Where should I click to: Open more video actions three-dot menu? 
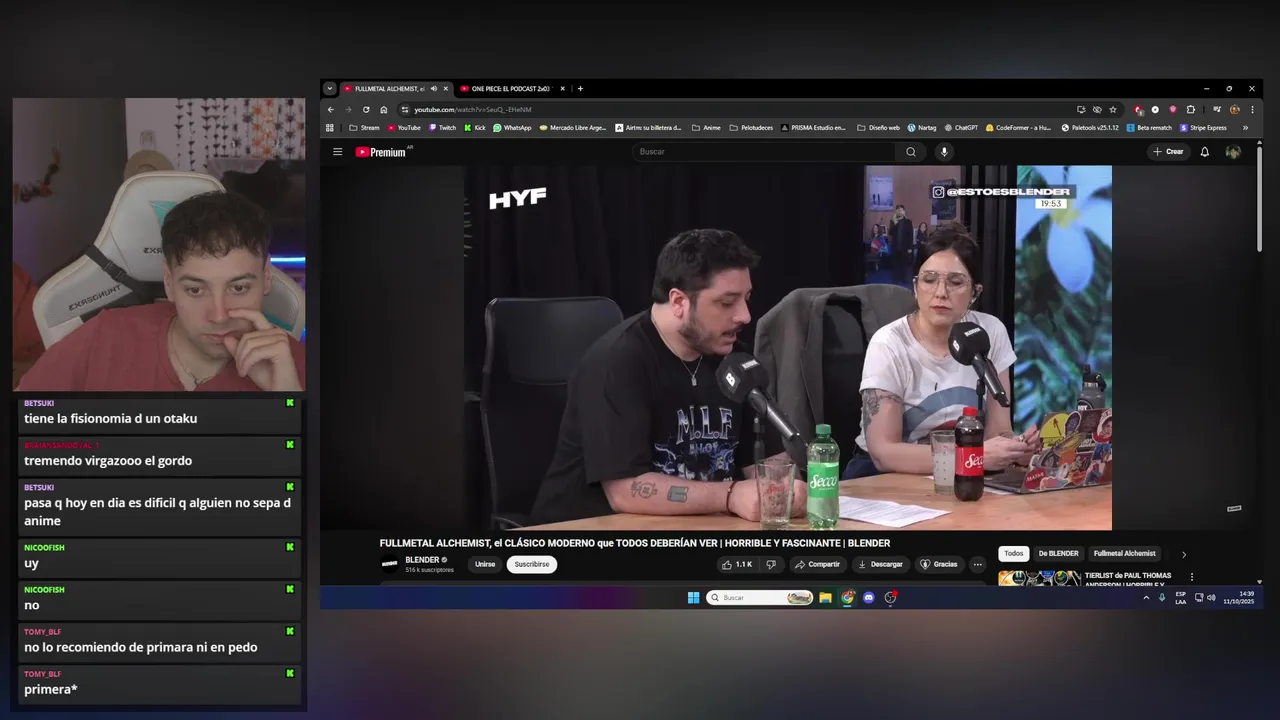(x=977, y=564)
